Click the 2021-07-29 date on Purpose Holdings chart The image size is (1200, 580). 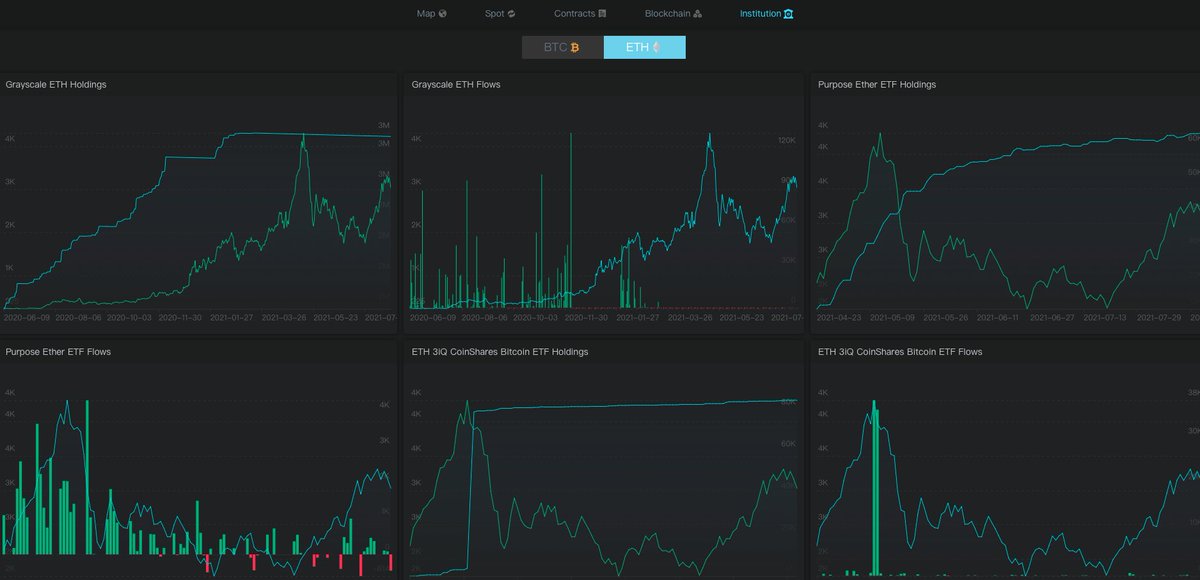pyautogui.click(x=1157, y=317)
